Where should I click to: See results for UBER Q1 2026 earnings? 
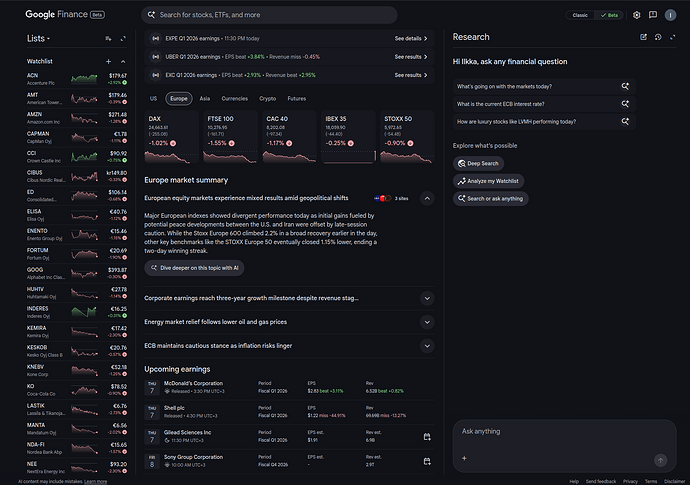pos(411,57)
